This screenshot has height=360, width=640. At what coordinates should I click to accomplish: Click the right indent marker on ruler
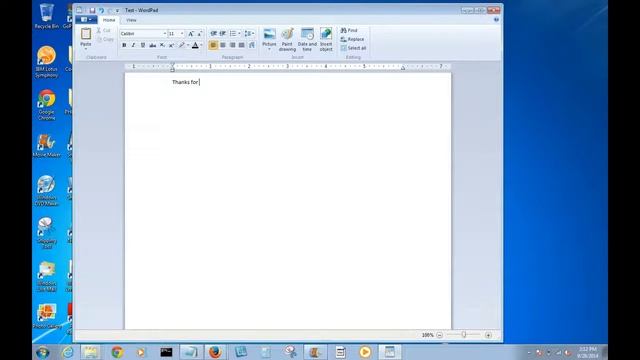pos(403,68)
